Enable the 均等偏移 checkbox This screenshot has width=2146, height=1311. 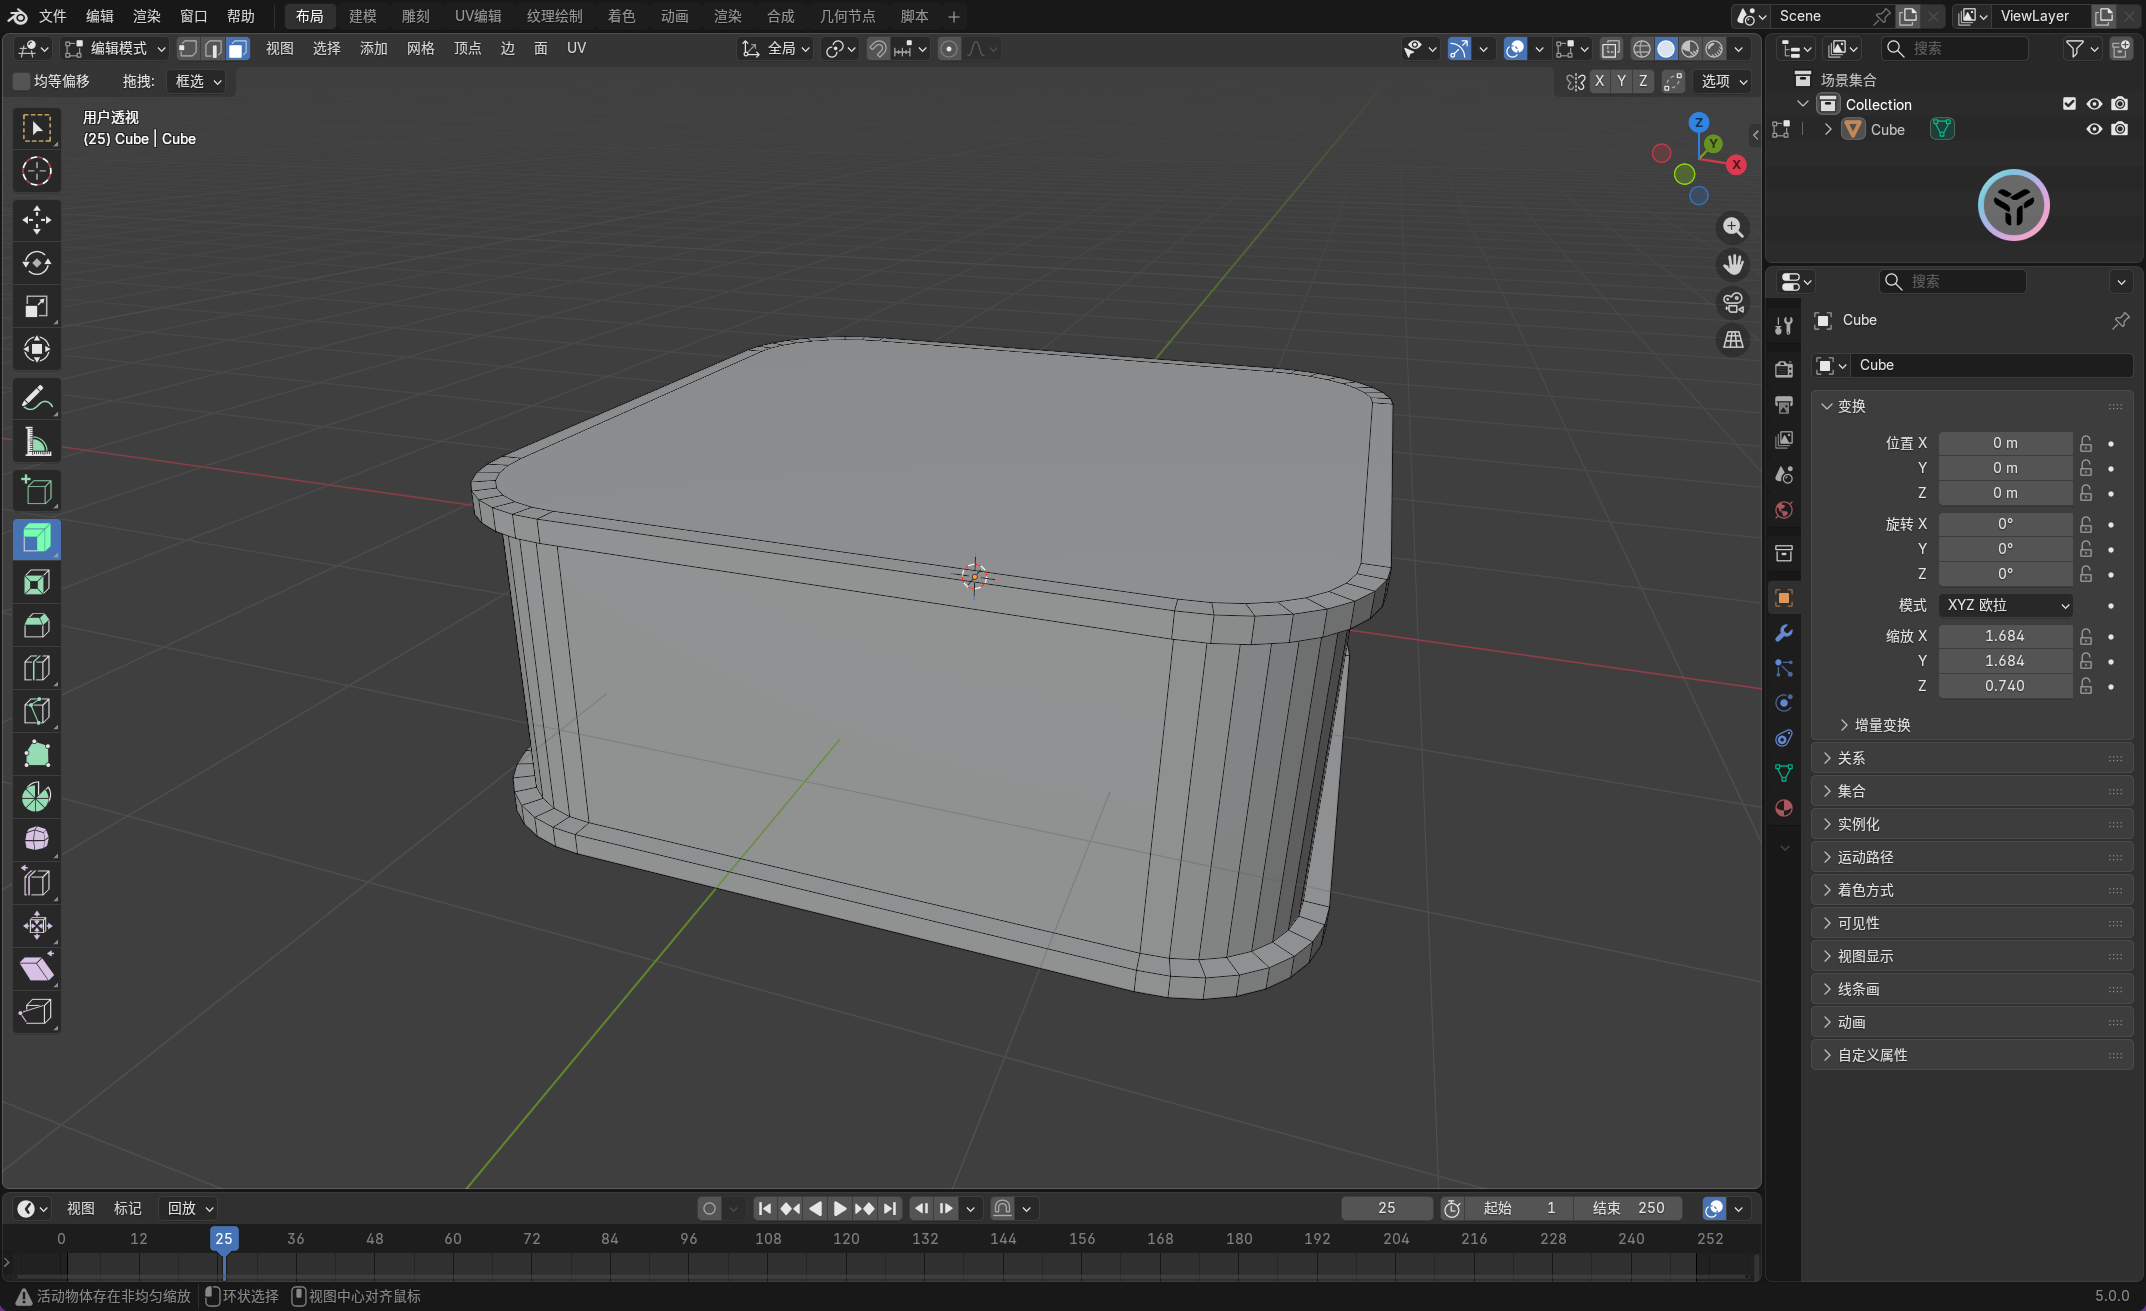21,81
